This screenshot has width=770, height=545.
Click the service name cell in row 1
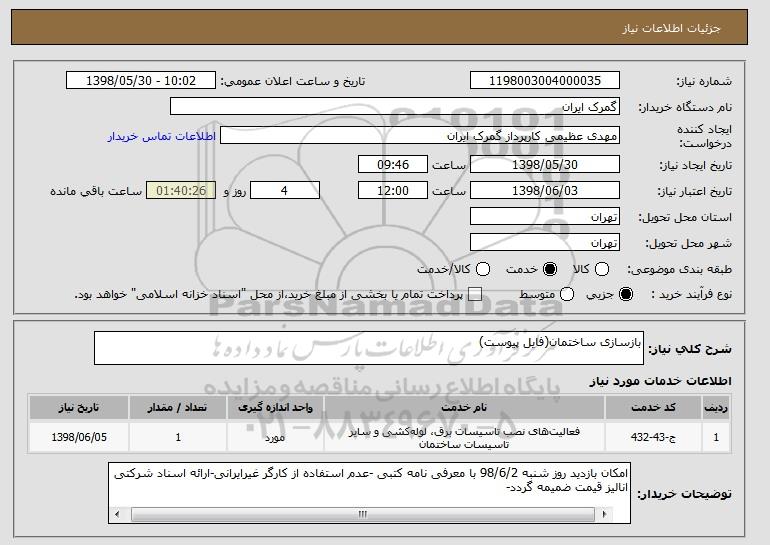coord(464,437)
